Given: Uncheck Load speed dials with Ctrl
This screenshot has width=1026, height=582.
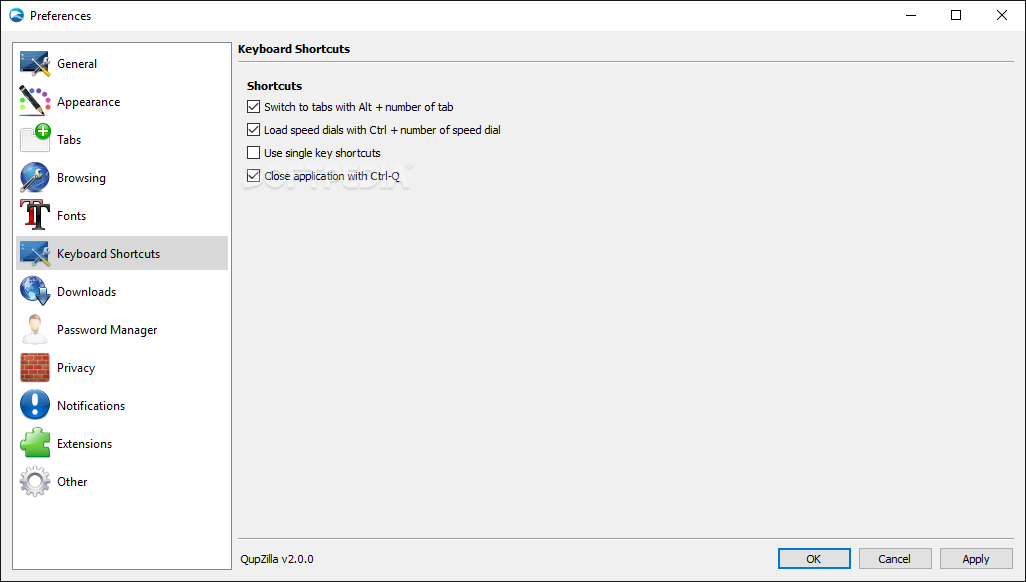Looking at the screenshot, I should [x=253, y=130].
